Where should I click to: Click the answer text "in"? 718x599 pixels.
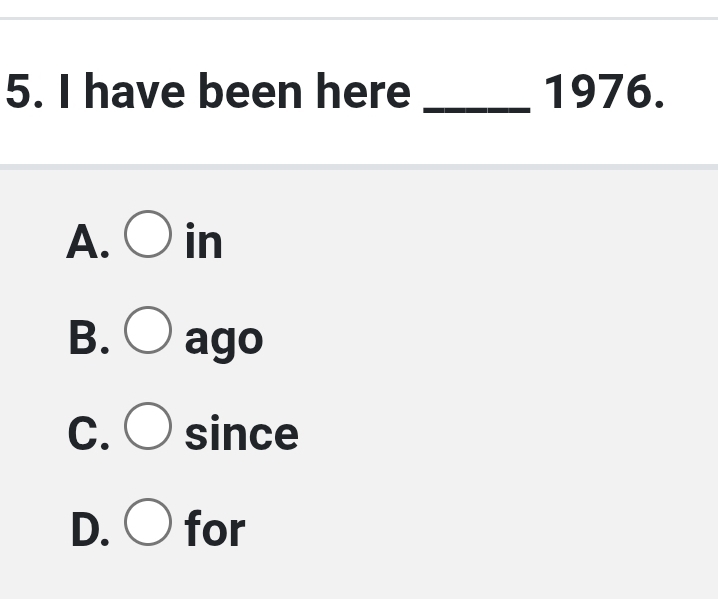[204, 241]
